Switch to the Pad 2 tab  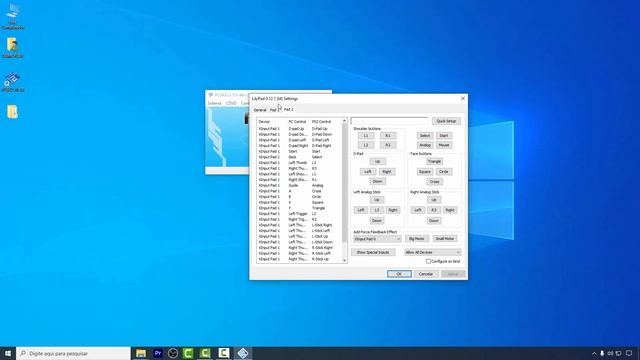[289, 109]
